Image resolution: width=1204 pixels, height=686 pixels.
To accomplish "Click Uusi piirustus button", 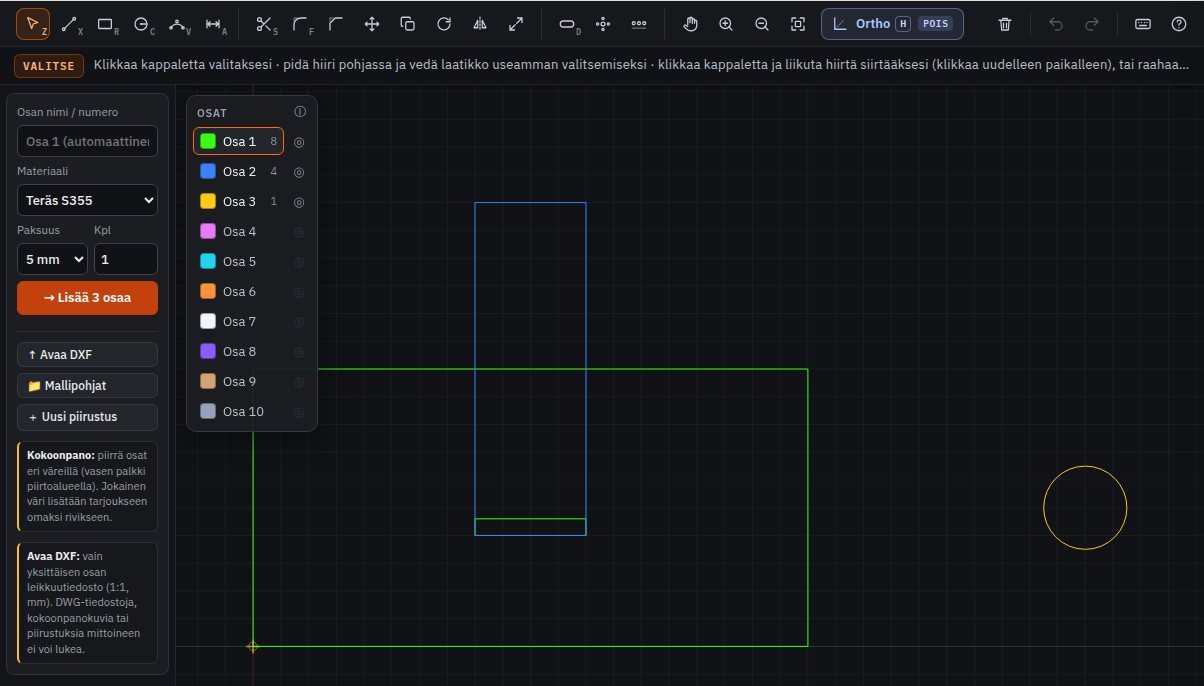I will pyautogui.click(x=87, y=416).
